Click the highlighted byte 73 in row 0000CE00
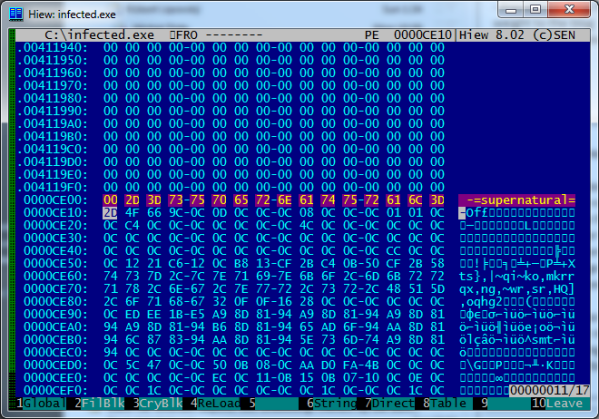599x419 pixels. pos(176,200)
